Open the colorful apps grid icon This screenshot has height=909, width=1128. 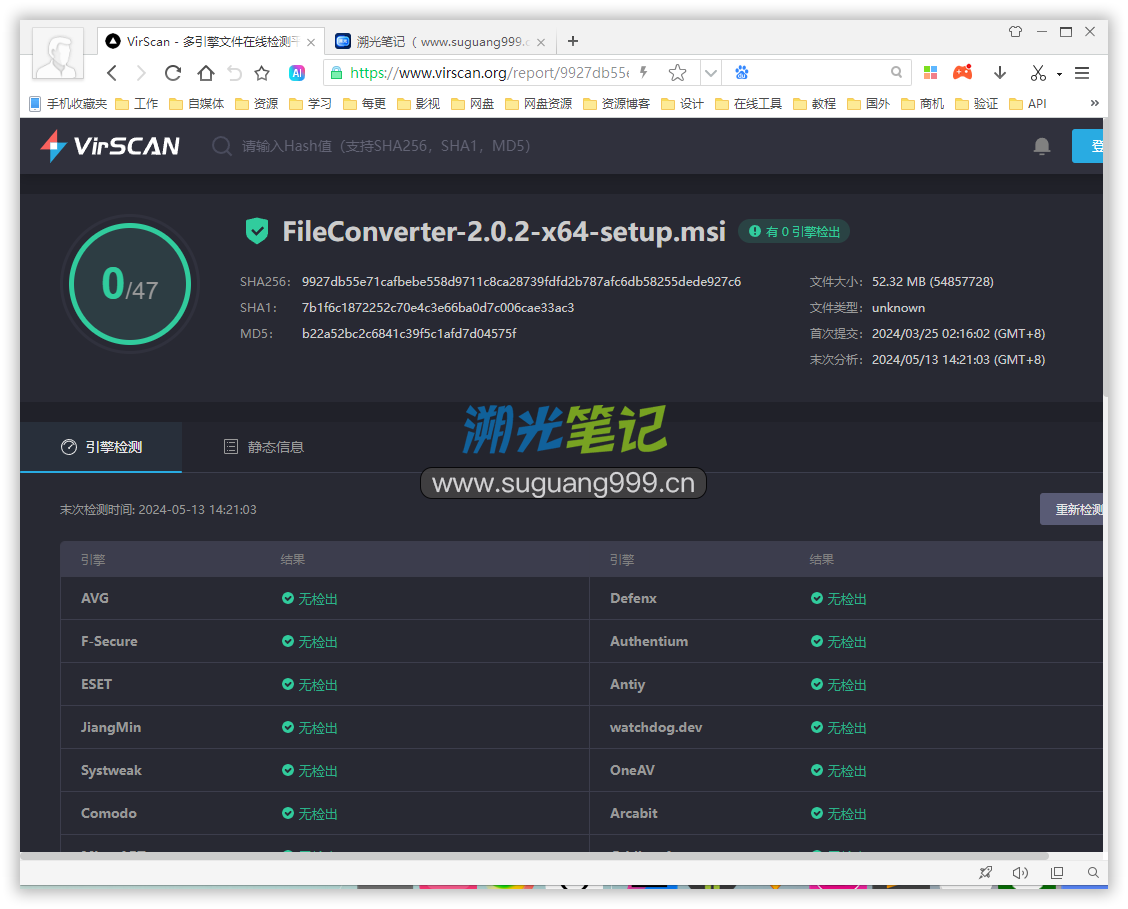pyautogui.click(x=930, y=73)
